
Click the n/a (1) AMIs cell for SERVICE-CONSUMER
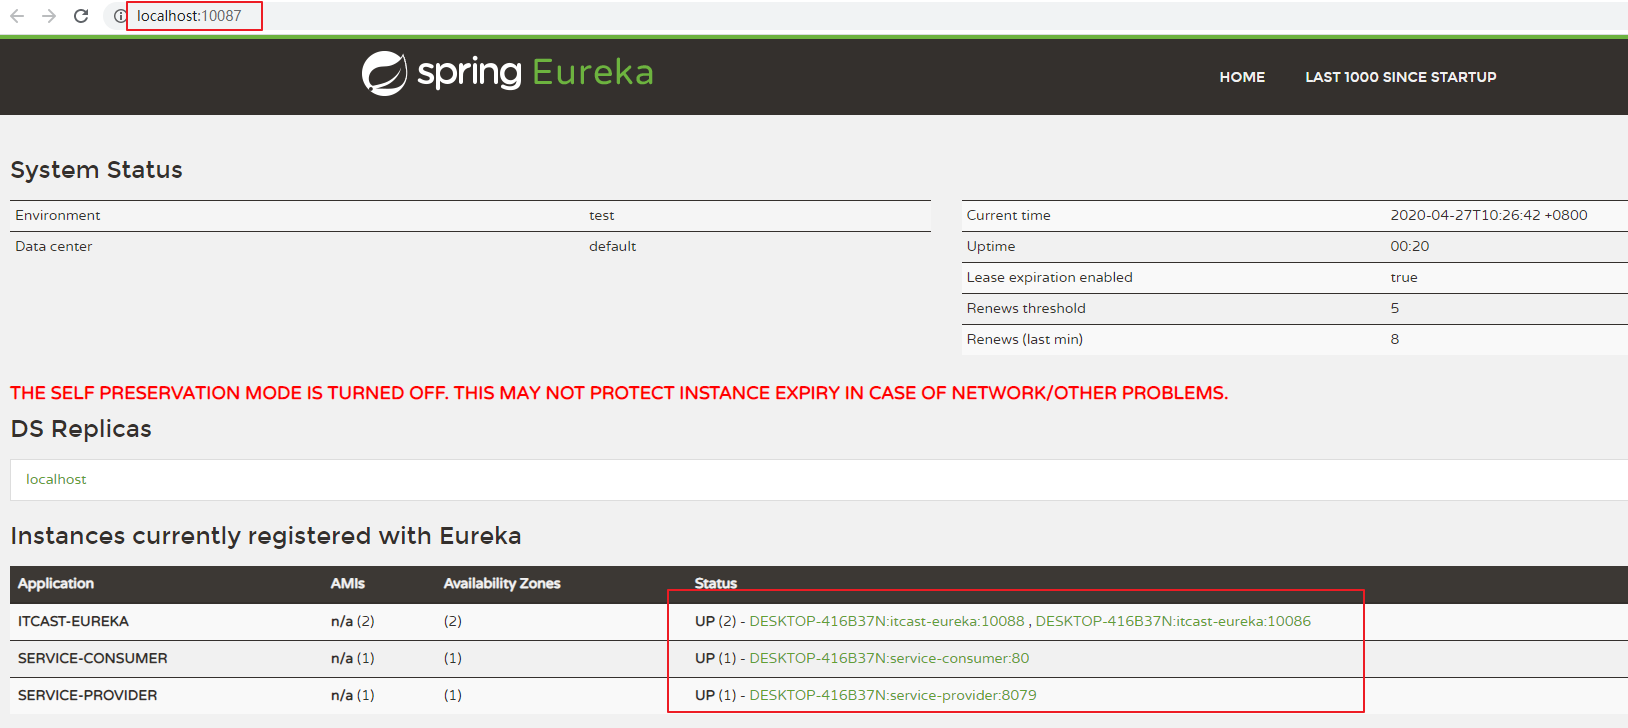pyautogui.click(x=353, y=658)
